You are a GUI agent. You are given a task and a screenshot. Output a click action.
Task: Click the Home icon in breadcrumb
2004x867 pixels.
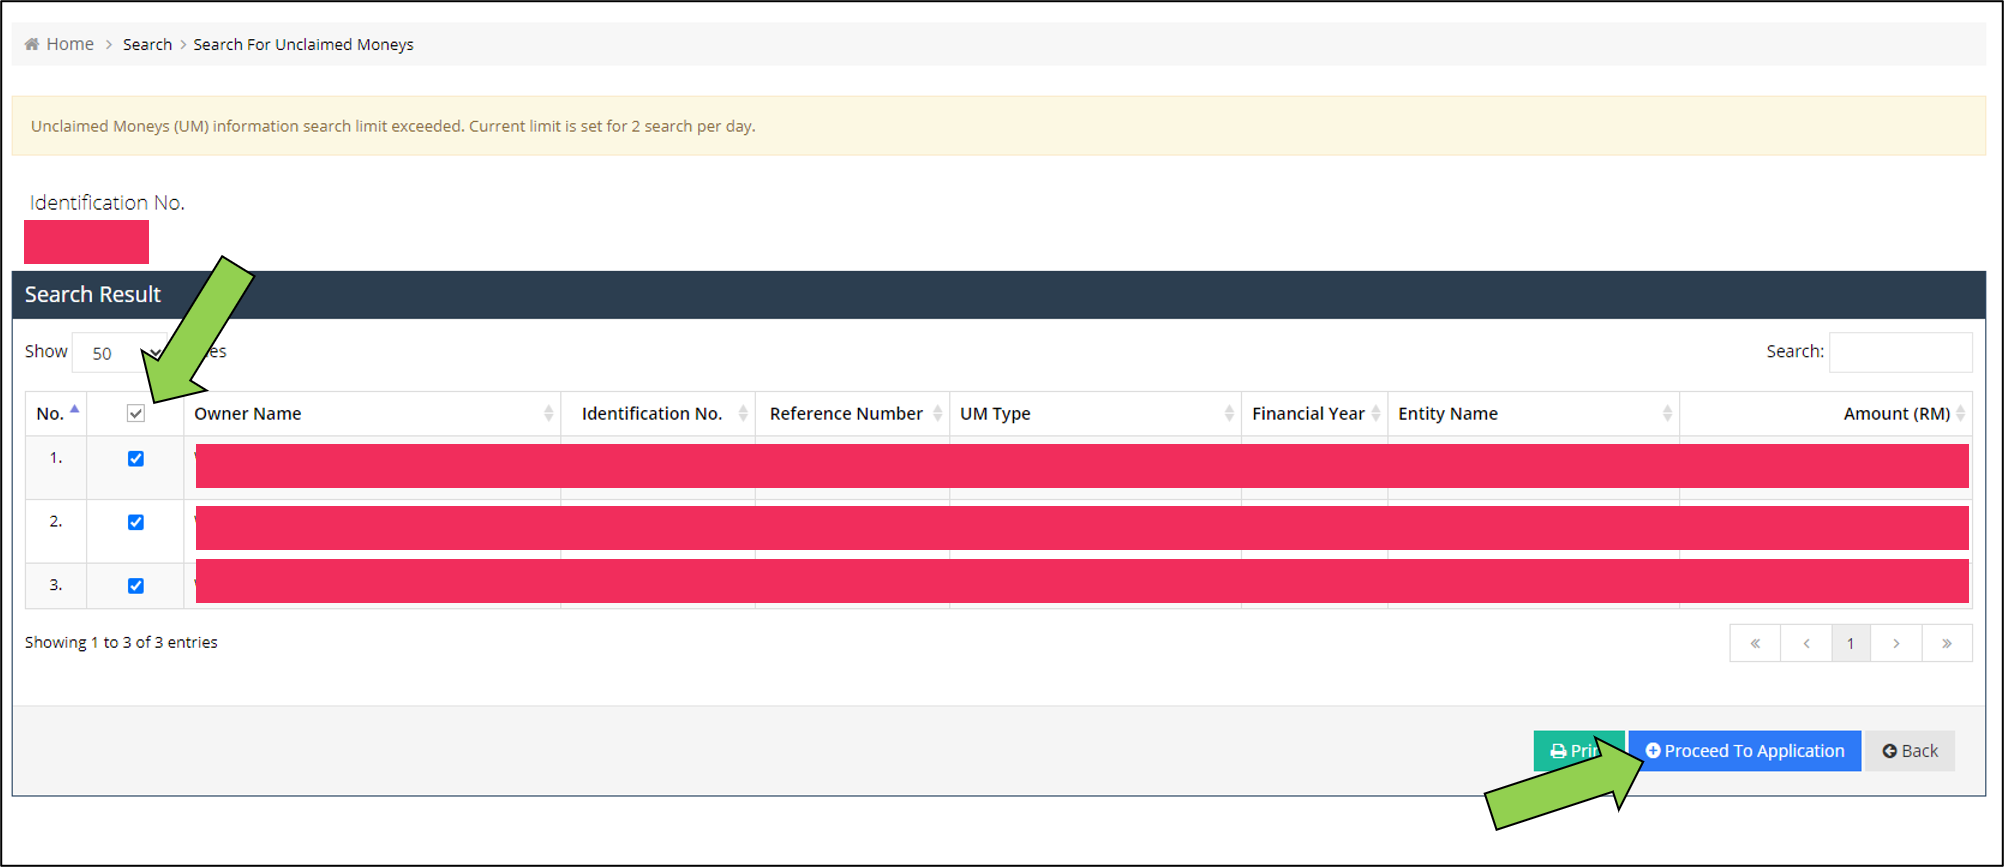(32, 44)
